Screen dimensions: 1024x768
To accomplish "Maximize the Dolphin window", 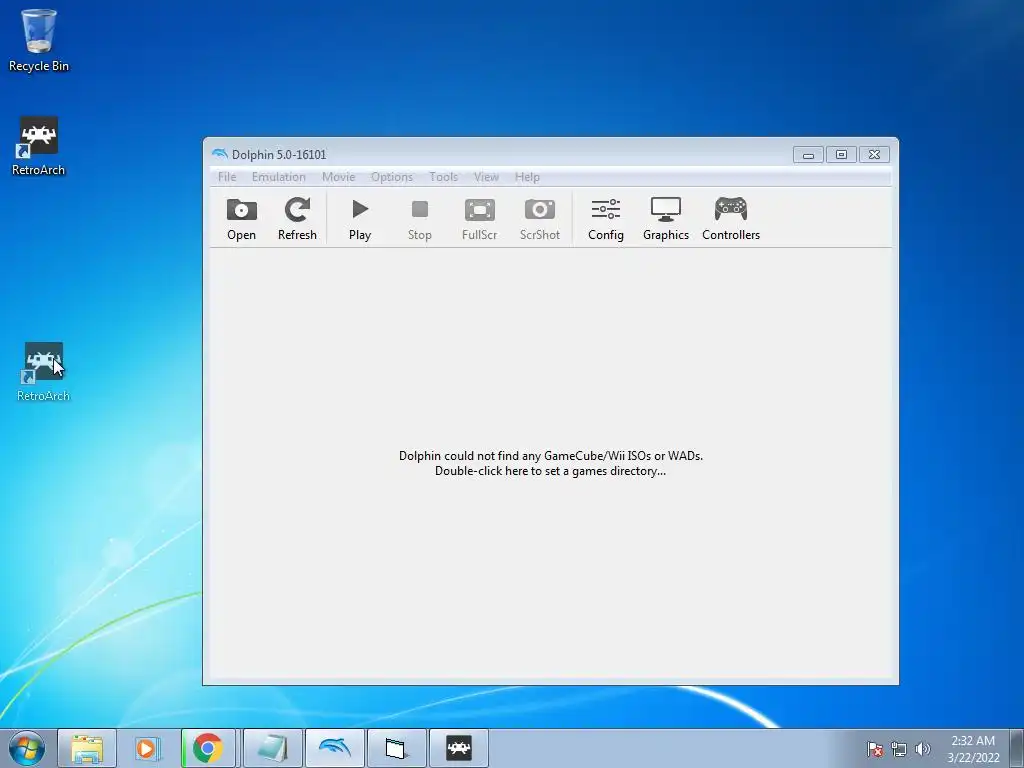I will [x=841, y=155].
